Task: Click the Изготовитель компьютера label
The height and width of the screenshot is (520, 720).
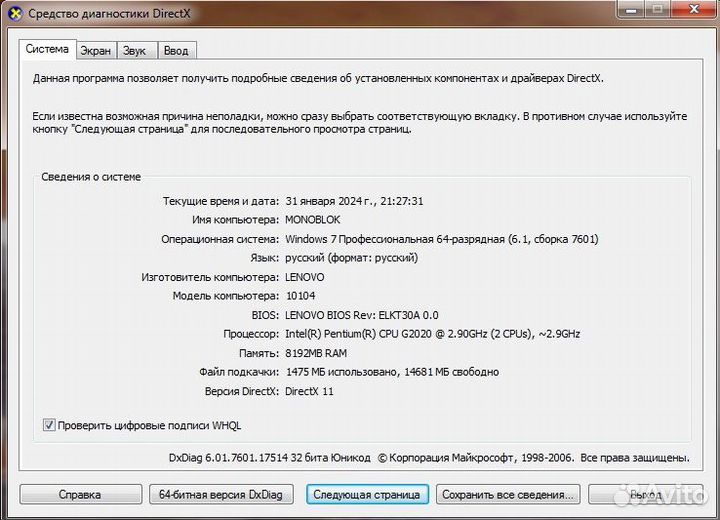Action: [210, 277]
